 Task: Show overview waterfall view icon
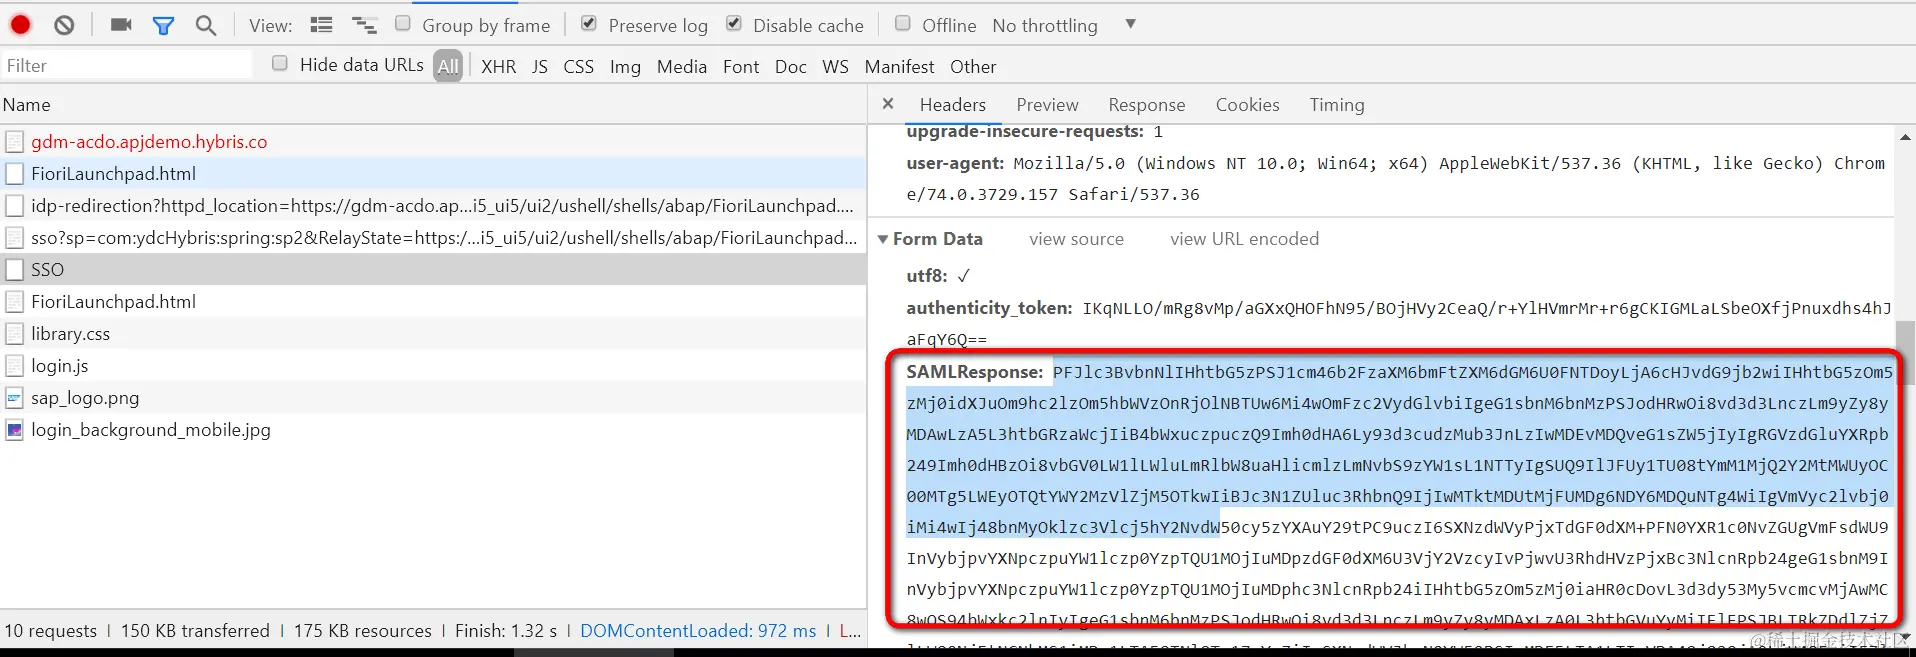364,25
